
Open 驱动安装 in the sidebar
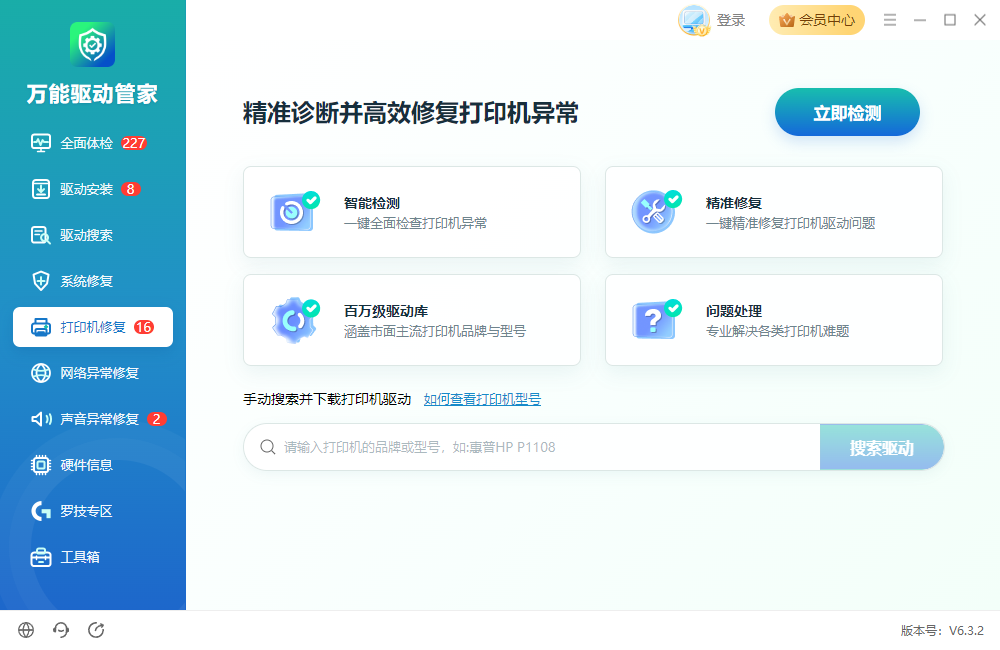[x=92, y=189]
